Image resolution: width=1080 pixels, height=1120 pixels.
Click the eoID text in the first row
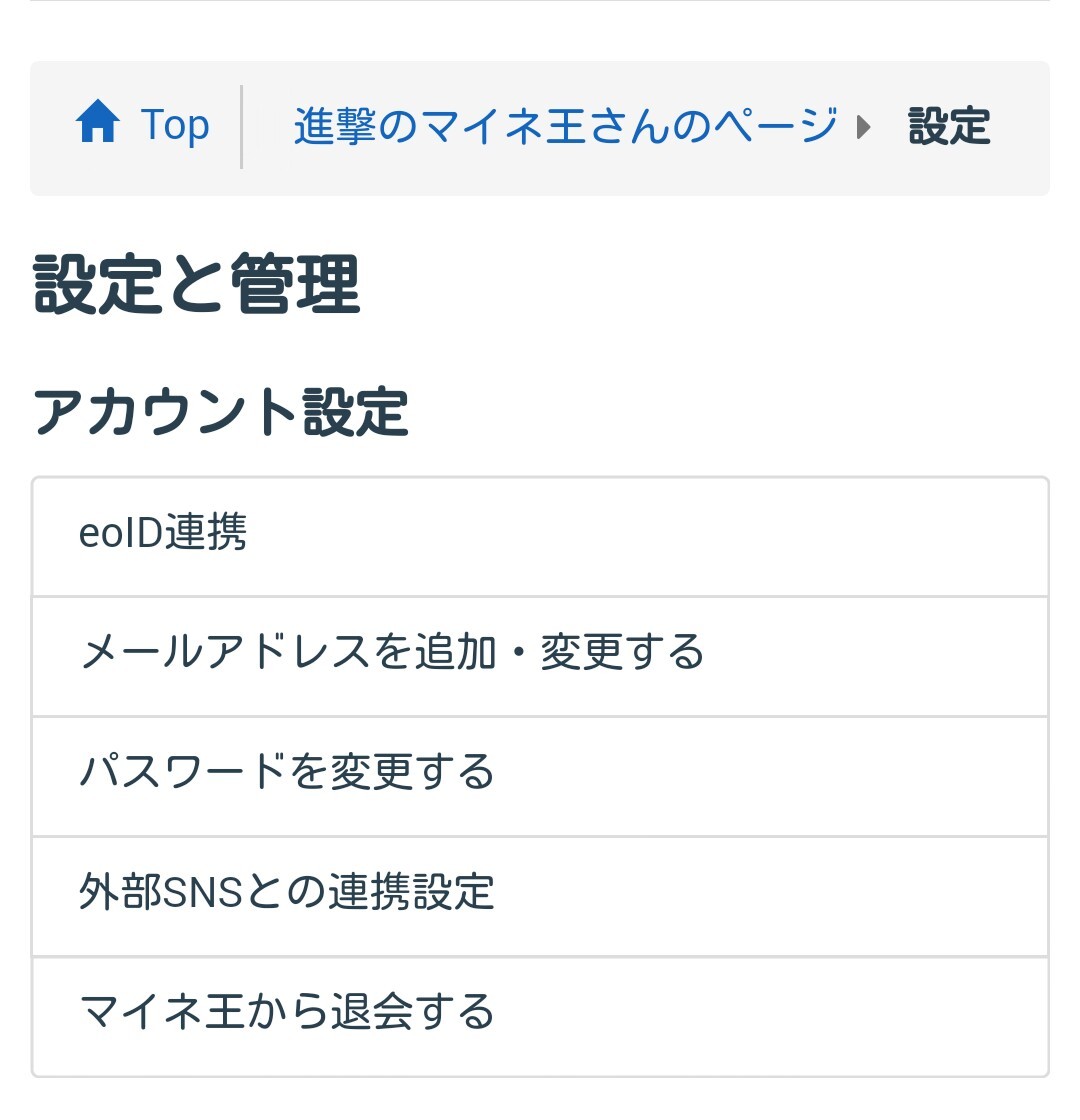point(122,534)
